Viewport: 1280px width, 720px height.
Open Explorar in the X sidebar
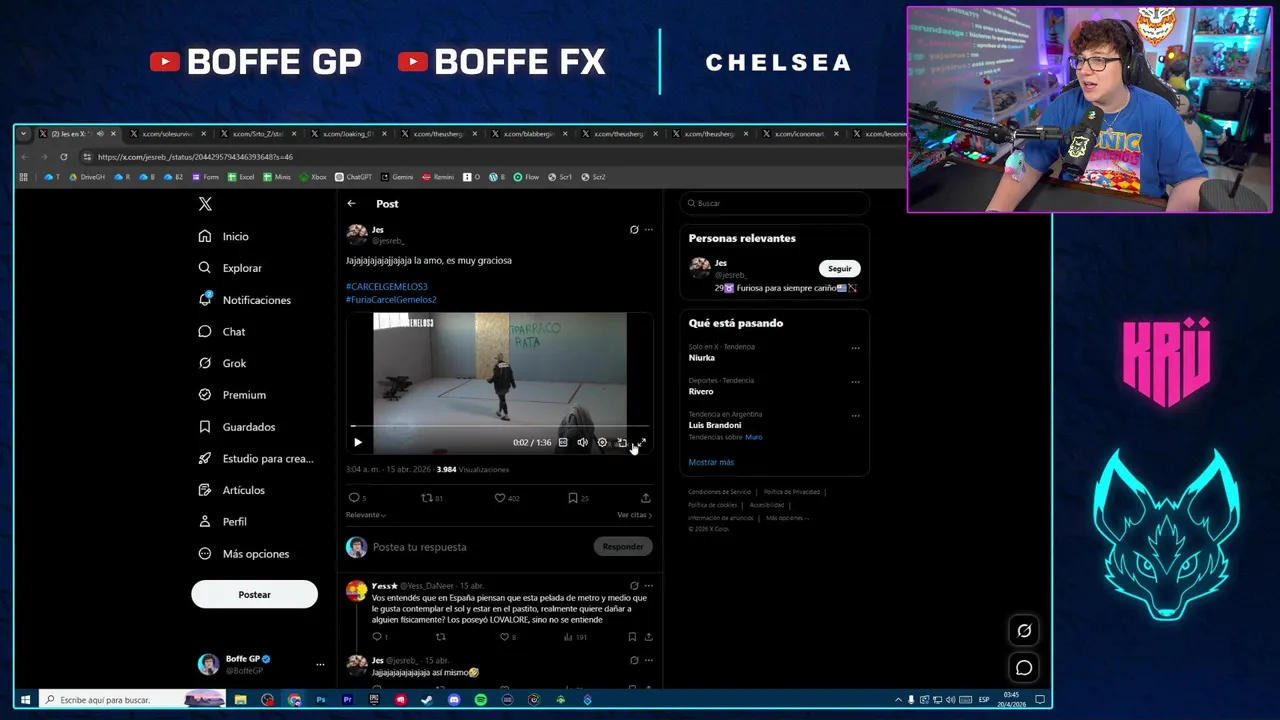[230, 268]
